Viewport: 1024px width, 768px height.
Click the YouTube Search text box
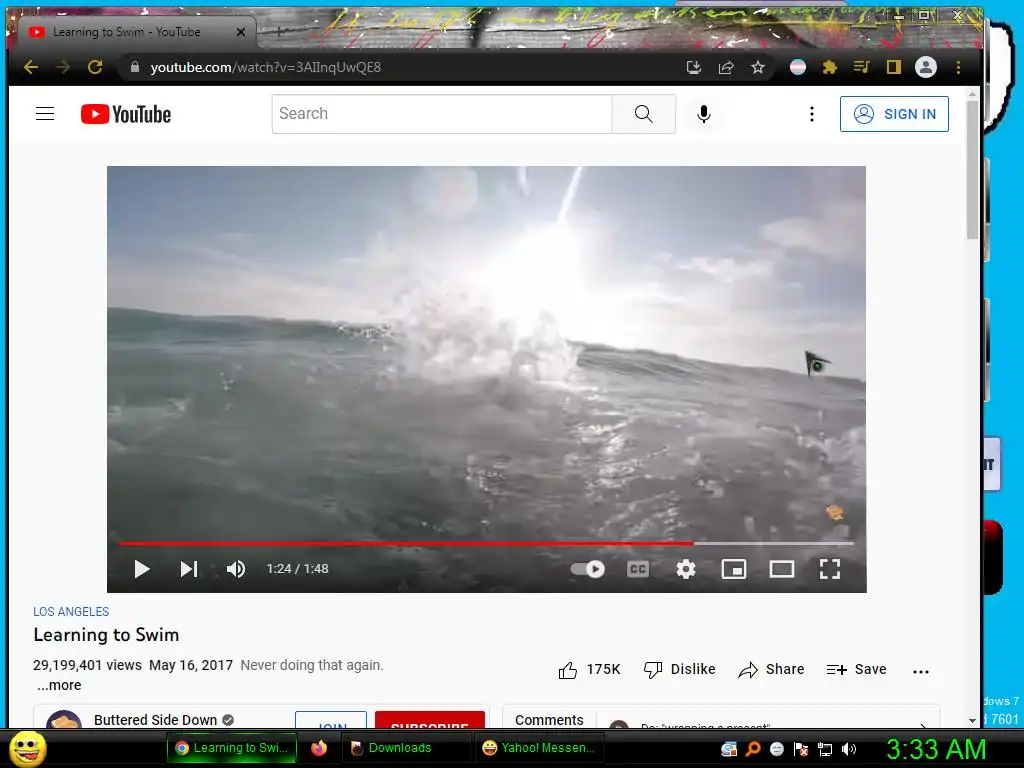pyautogui.click(x=442, y=114)
